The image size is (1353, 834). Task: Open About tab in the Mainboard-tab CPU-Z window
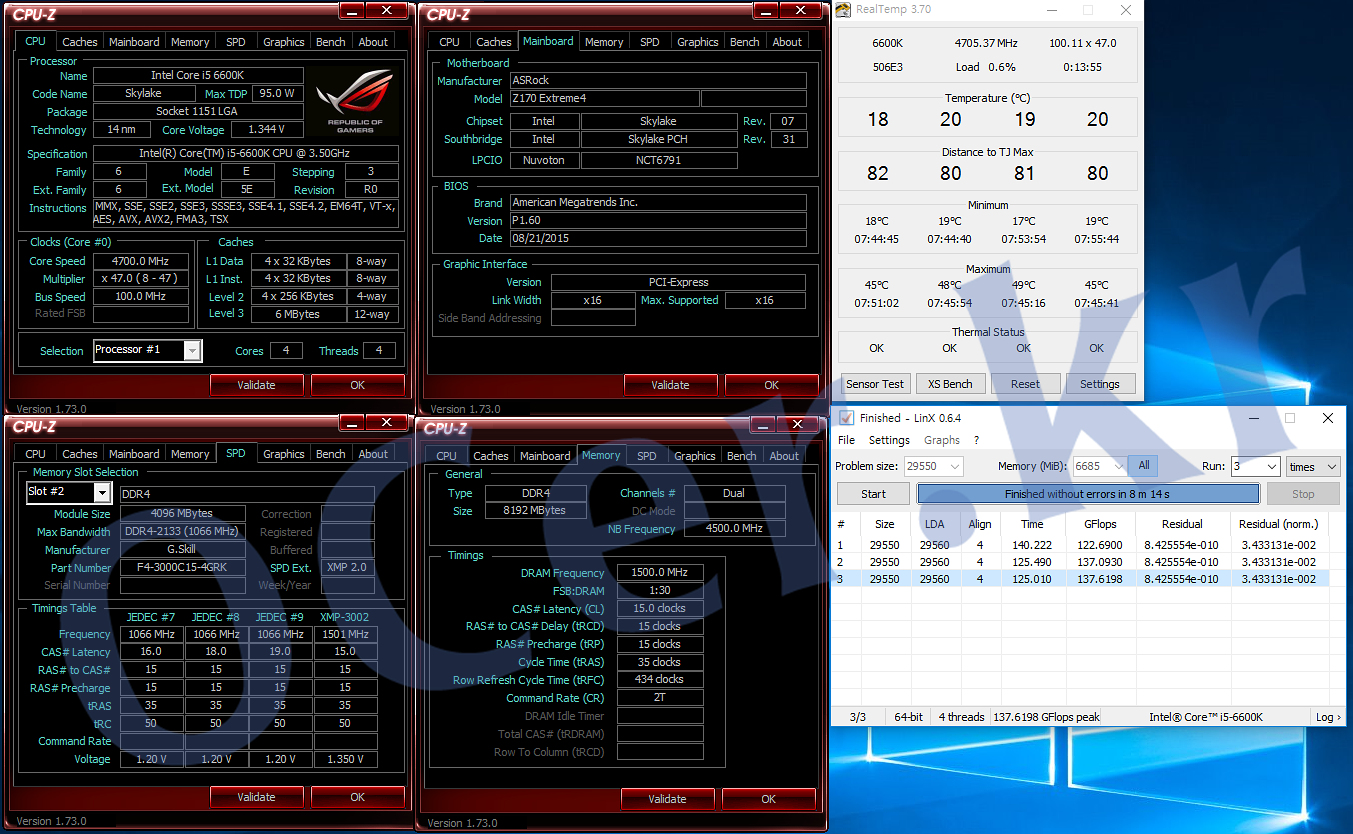tap(787, 42)
